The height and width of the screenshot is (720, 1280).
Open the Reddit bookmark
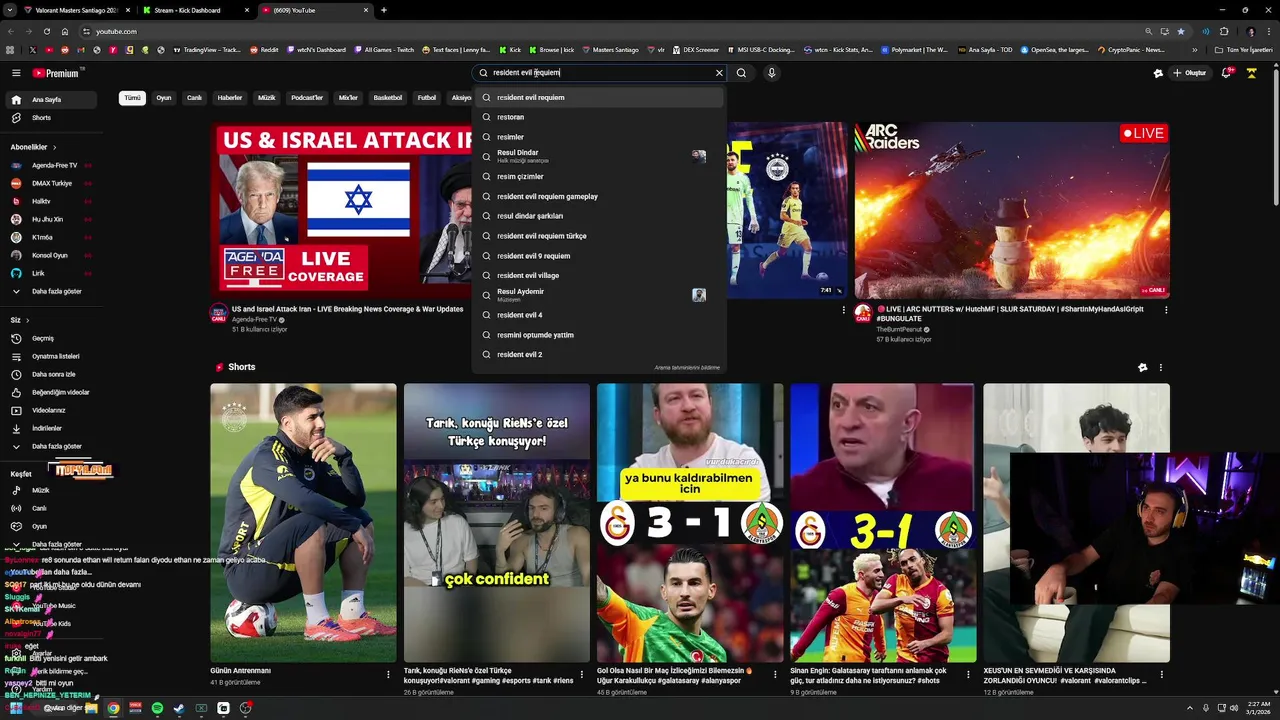click(x=264, y=49)
